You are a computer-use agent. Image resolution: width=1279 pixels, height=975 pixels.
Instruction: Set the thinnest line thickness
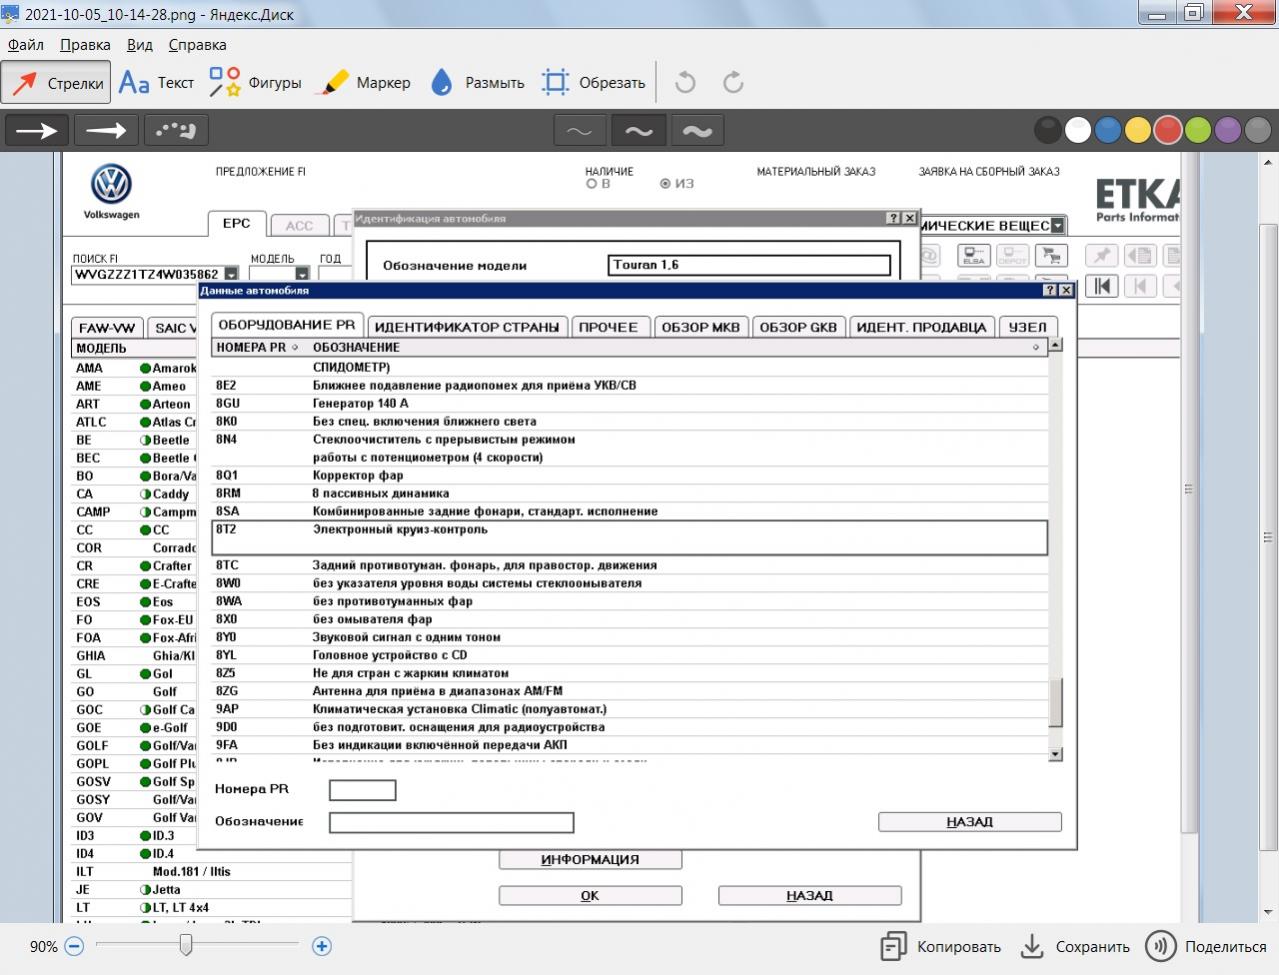pos(579,130)
